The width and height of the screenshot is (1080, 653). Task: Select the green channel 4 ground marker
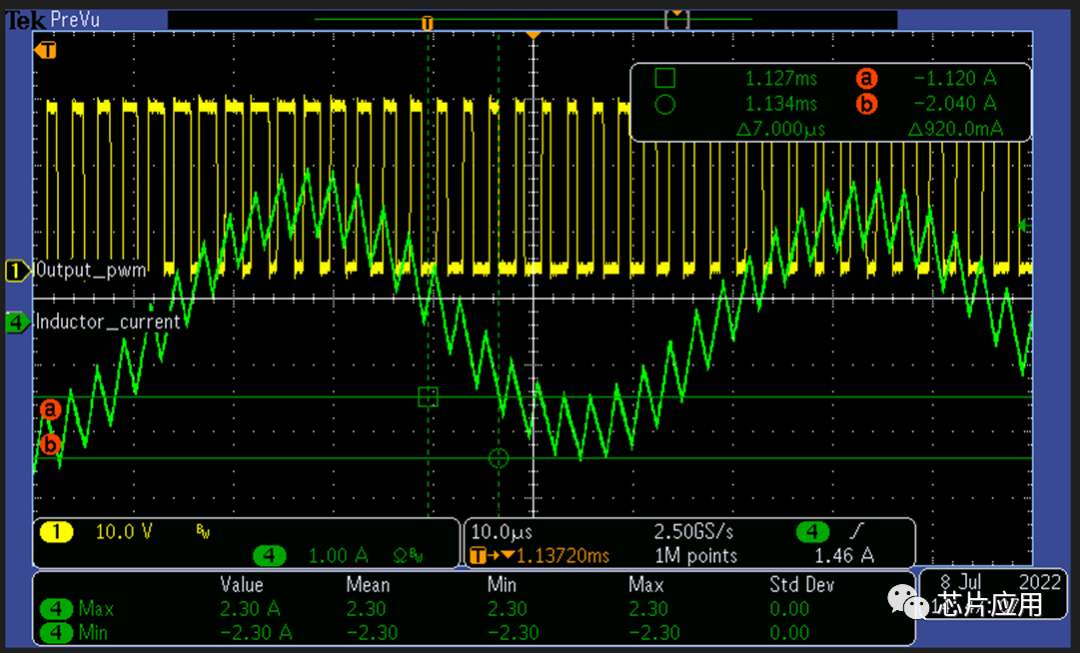click(x=17, y=322)
